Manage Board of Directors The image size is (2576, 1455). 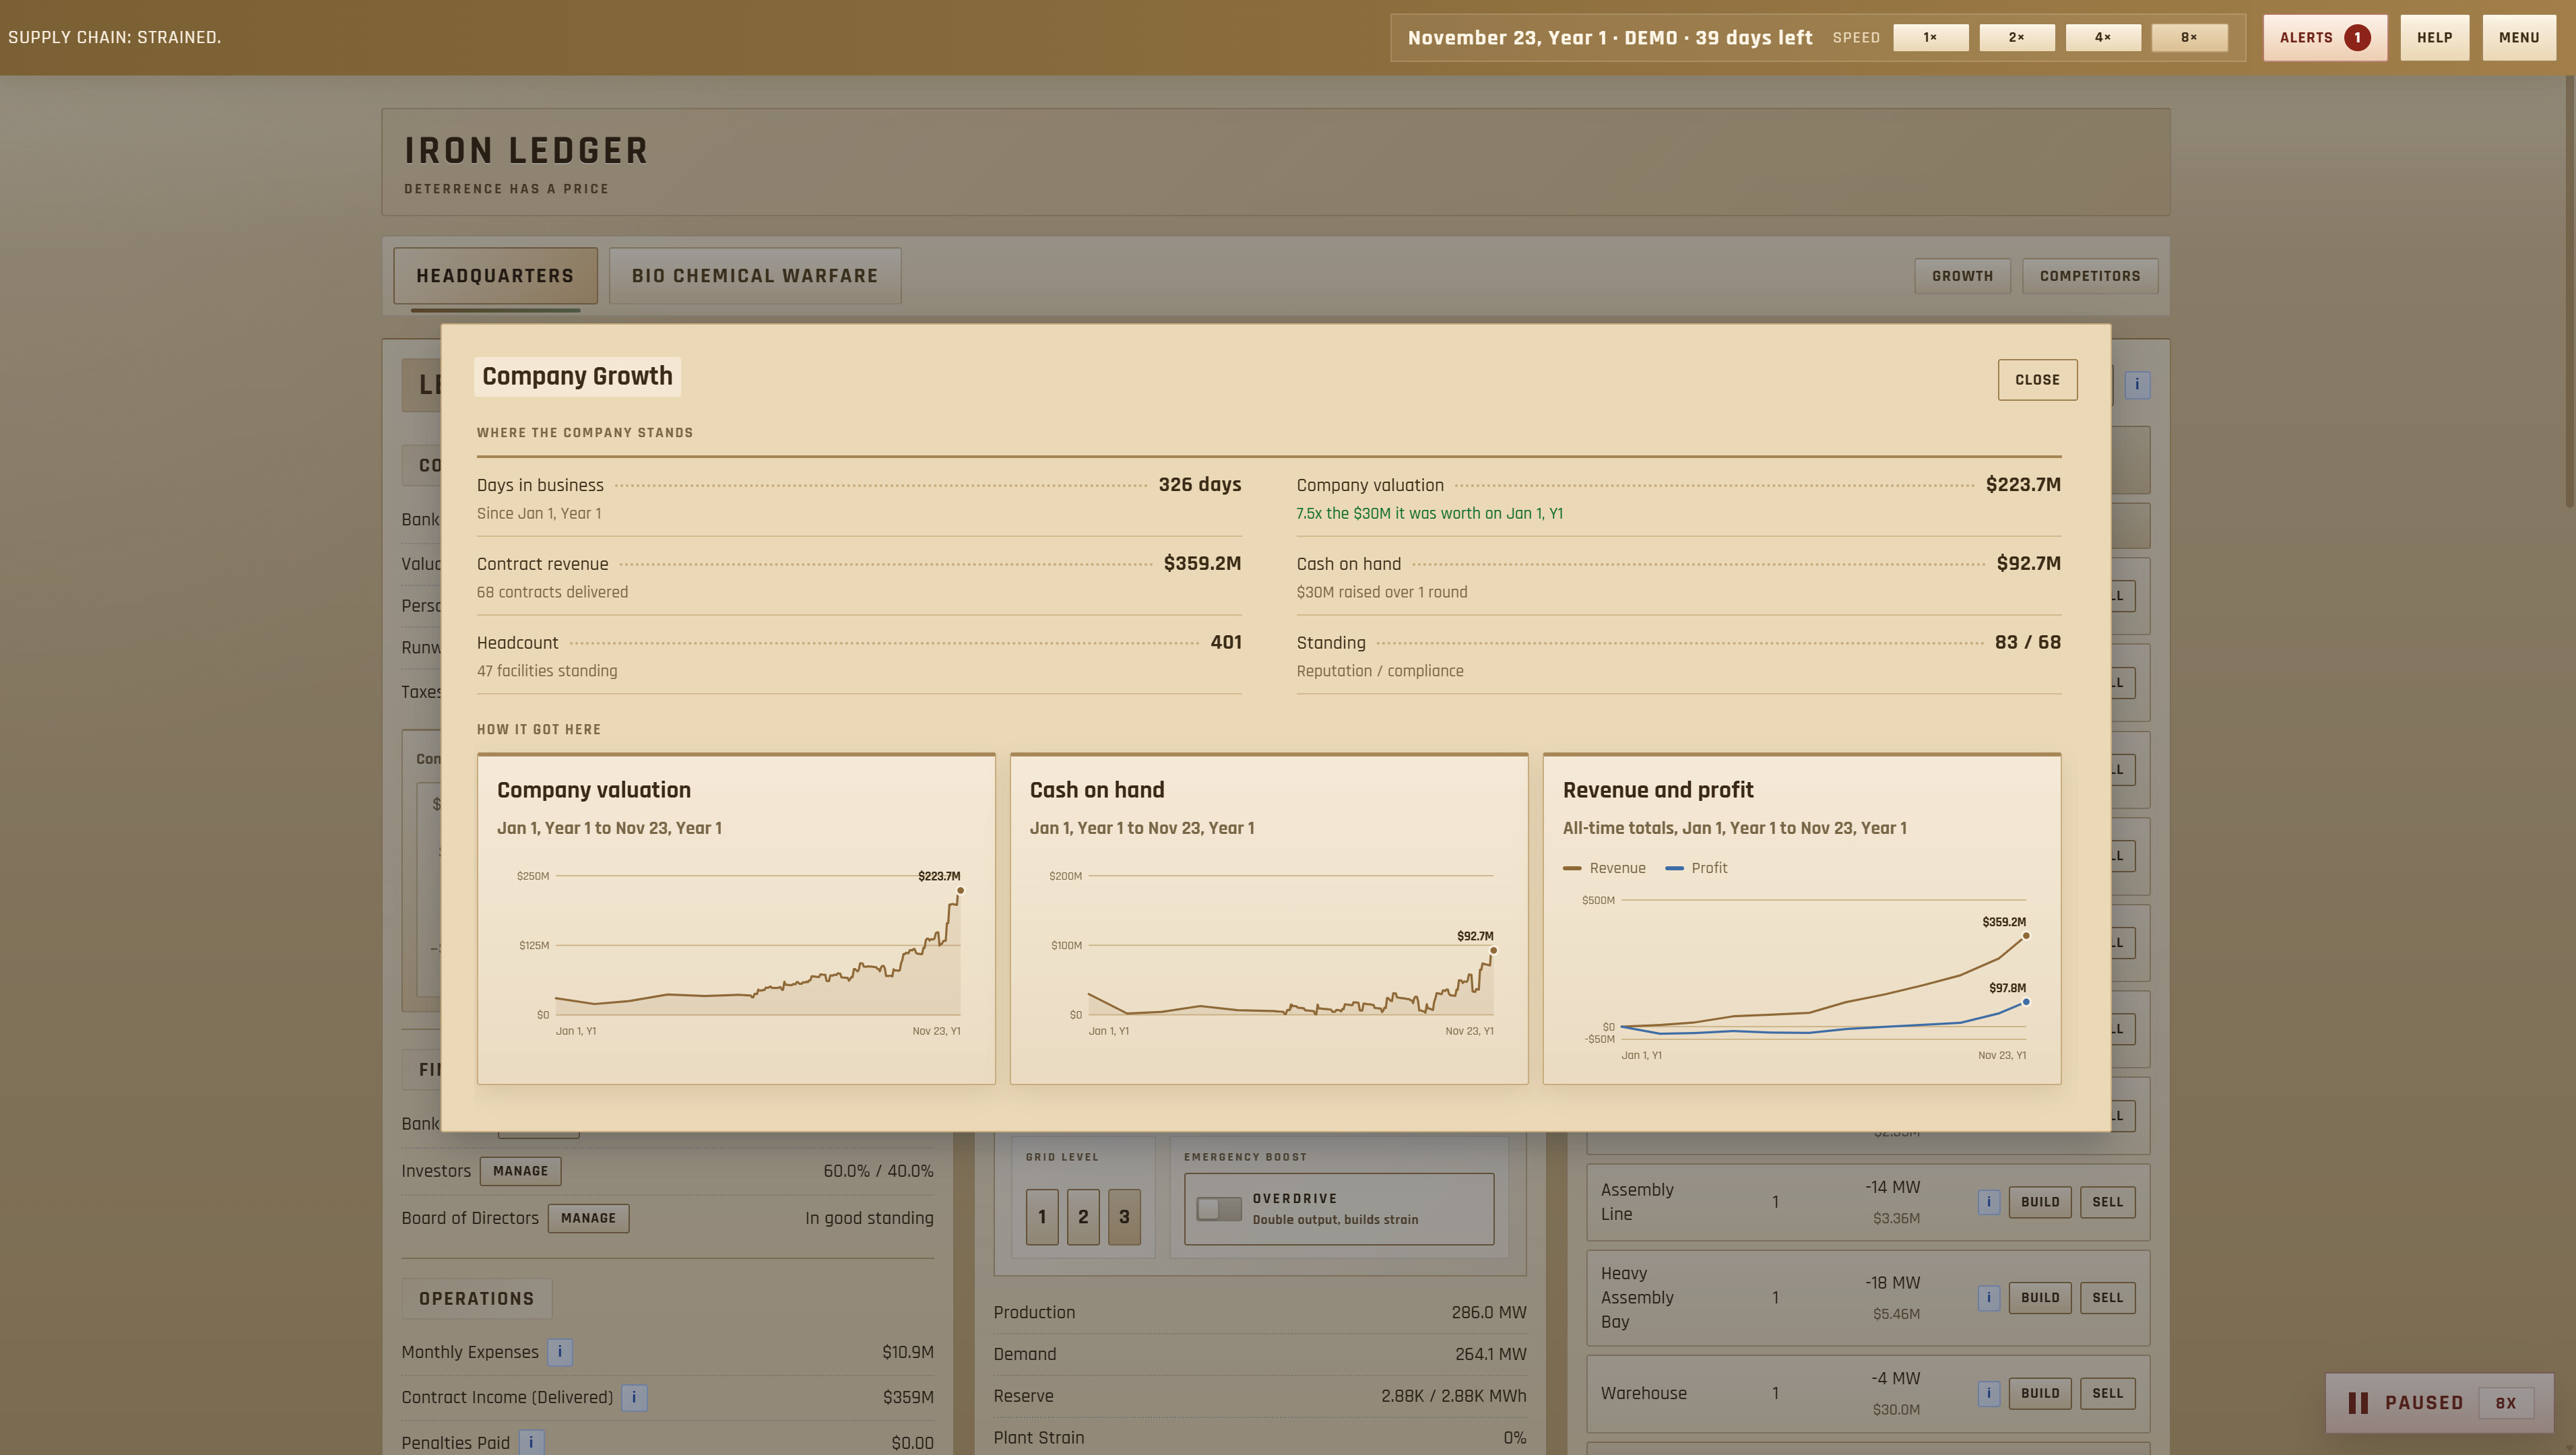(x=588, y=1218)
